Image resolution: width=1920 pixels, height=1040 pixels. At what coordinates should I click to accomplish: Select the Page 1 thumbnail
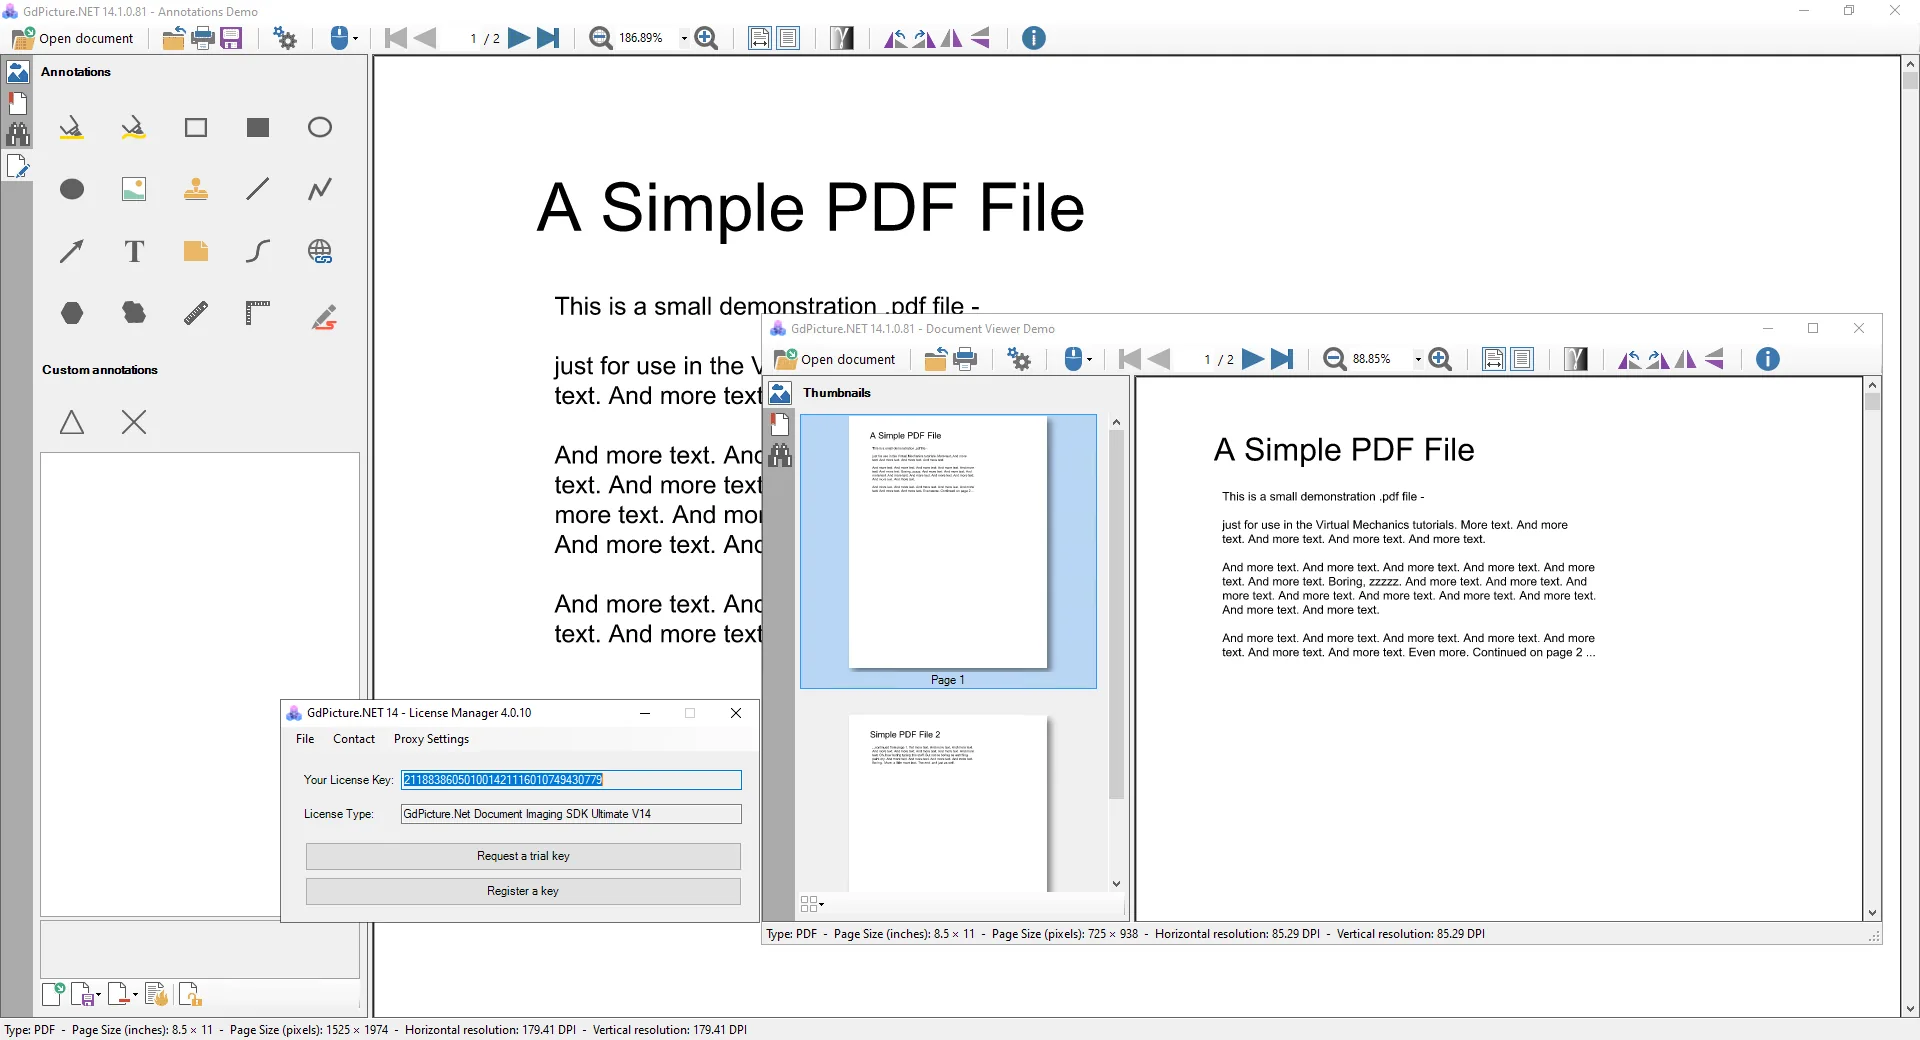[948, 551]
